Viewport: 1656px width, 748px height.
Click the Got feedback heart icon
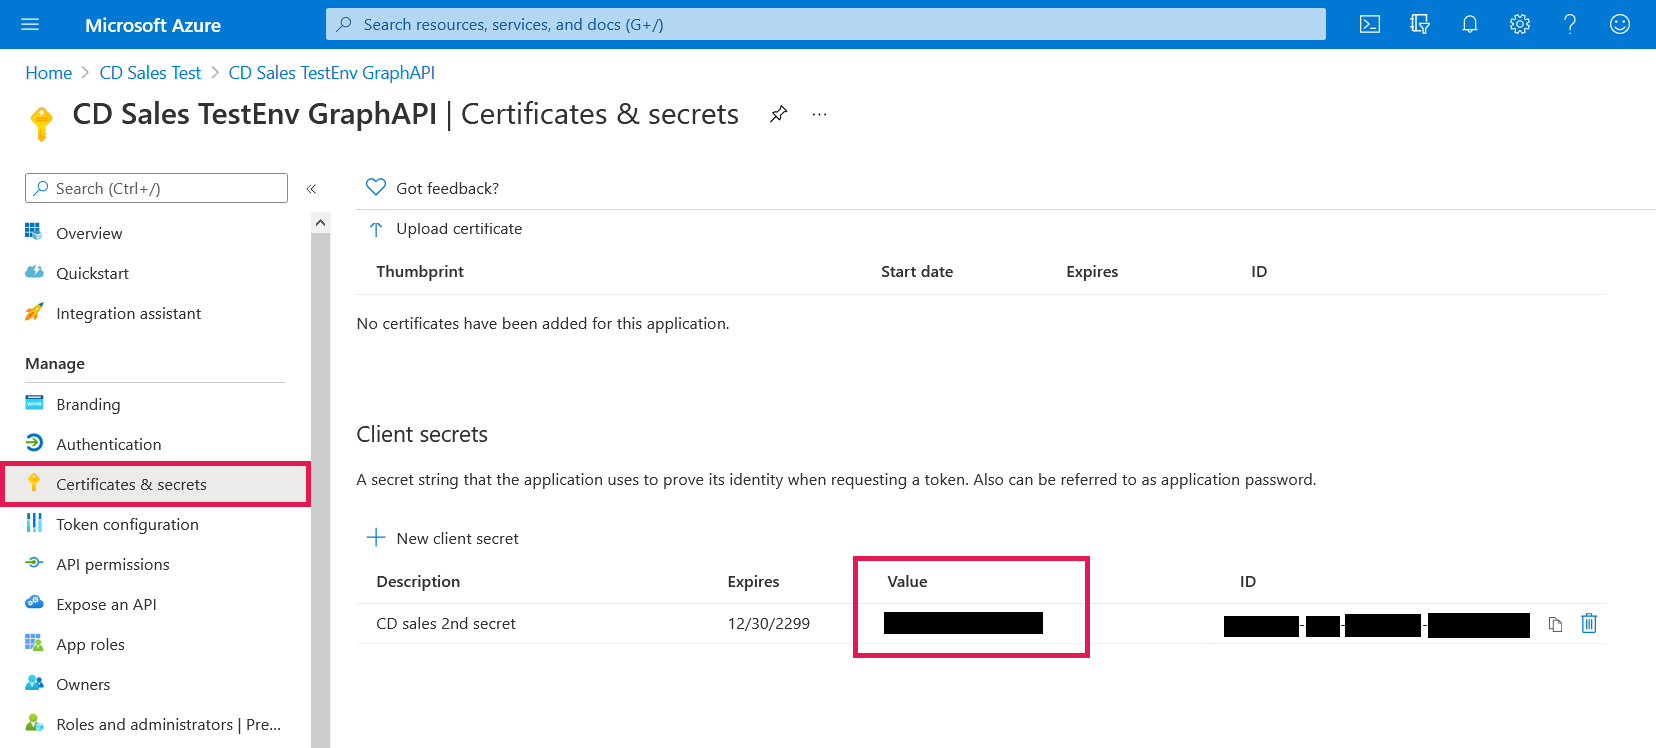[376, 187]
